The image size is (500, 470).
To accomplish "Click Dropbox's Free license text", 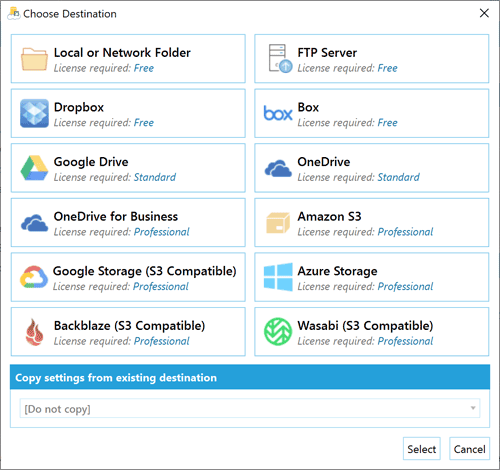I will tap(144, 123).
